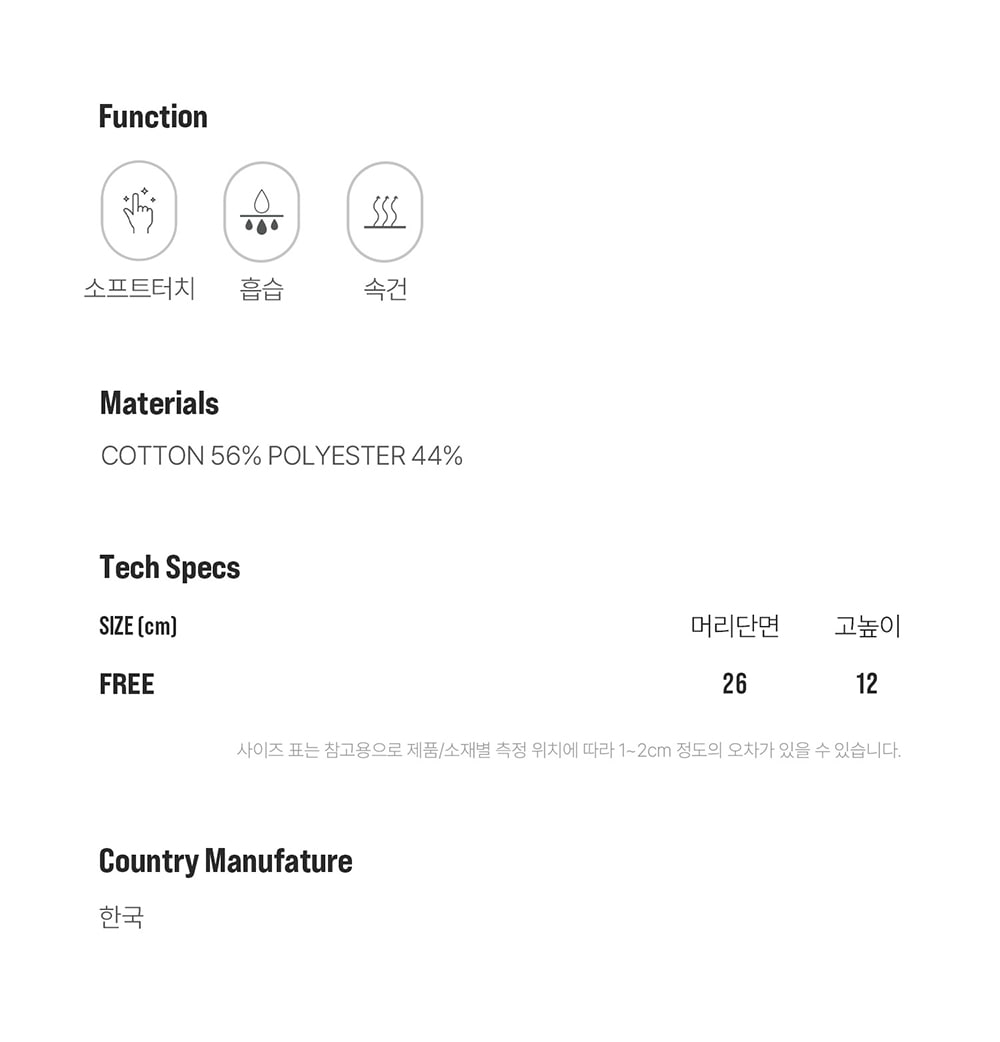
Task: Click the Tech Specs heading
Action: (170, 568)
